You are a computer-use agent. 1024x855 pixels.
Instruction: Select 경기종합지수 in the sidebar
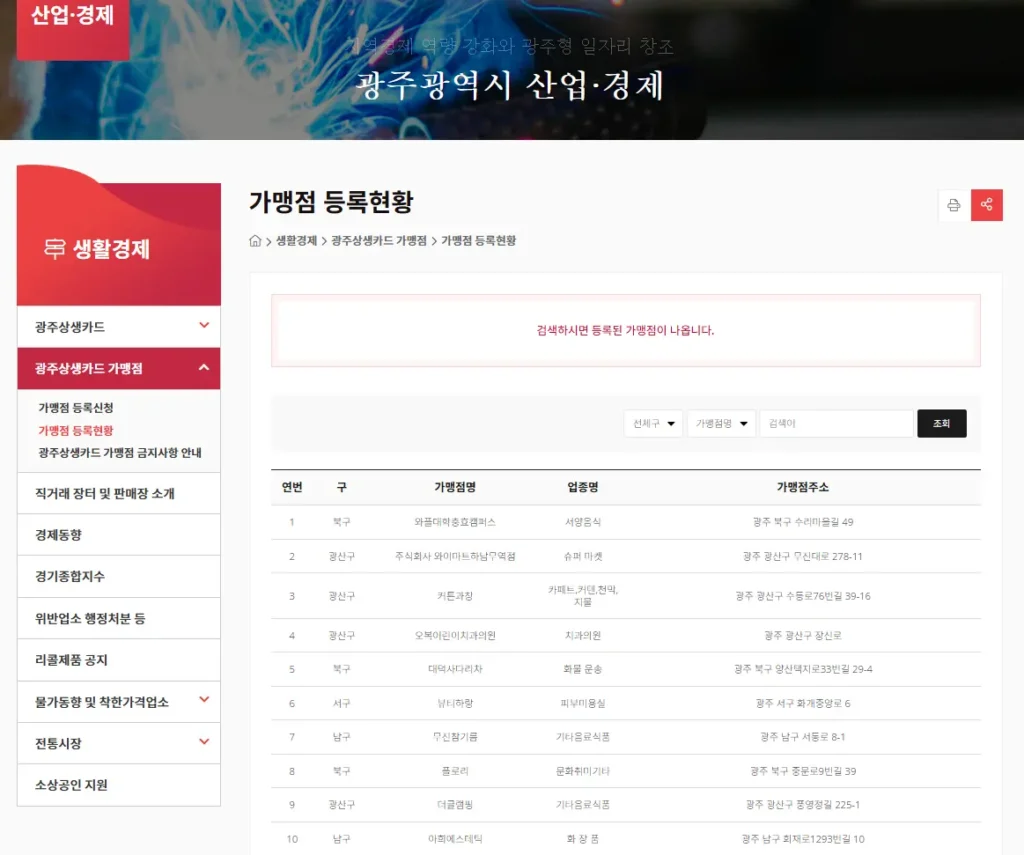pos(70,577)
